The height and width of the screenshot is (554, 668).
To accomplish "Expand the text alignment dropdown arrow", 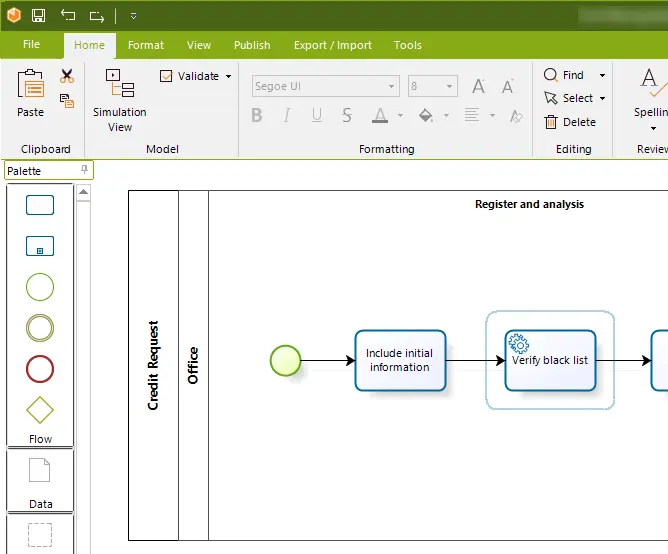I will coord(492,115).
